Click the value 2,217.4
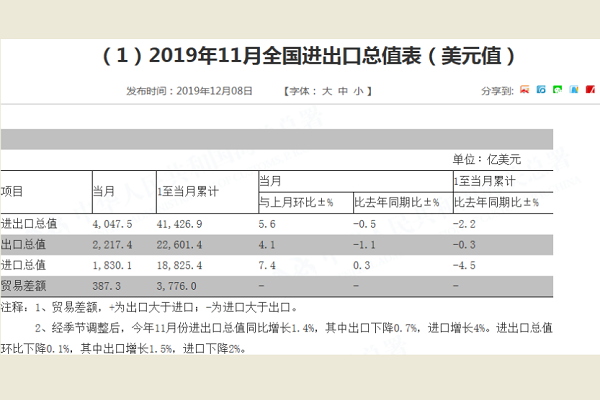This screenshot has width=600, height=400. pyautogui.click(x=112, y=245)
